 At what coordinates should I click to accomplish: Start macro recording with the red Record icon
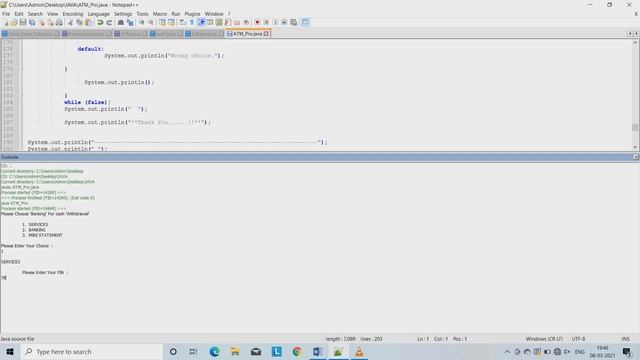tap(257, 22)
